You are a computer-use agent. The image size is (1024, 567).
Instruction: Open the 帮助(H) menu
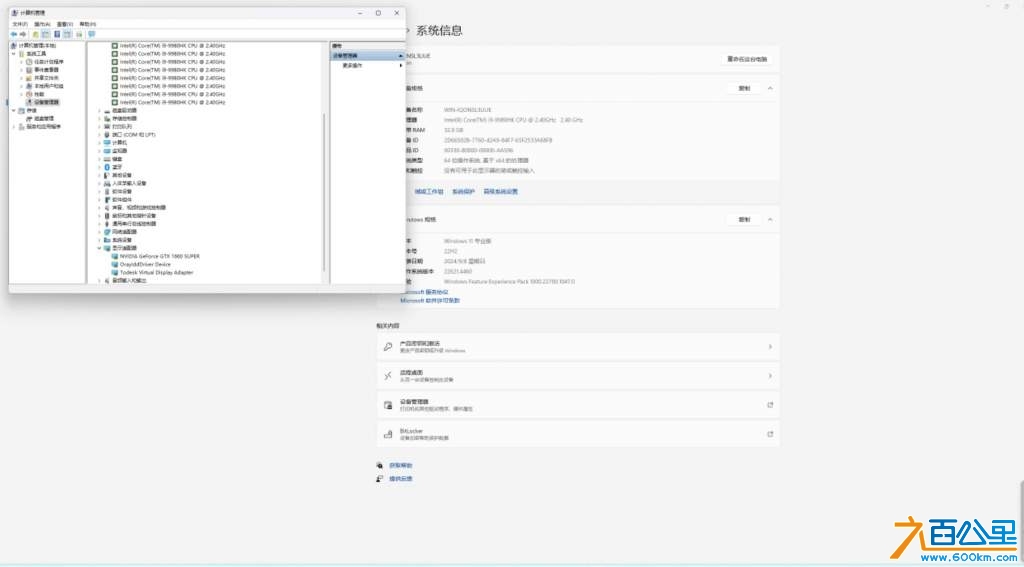[x=88, y=24]
